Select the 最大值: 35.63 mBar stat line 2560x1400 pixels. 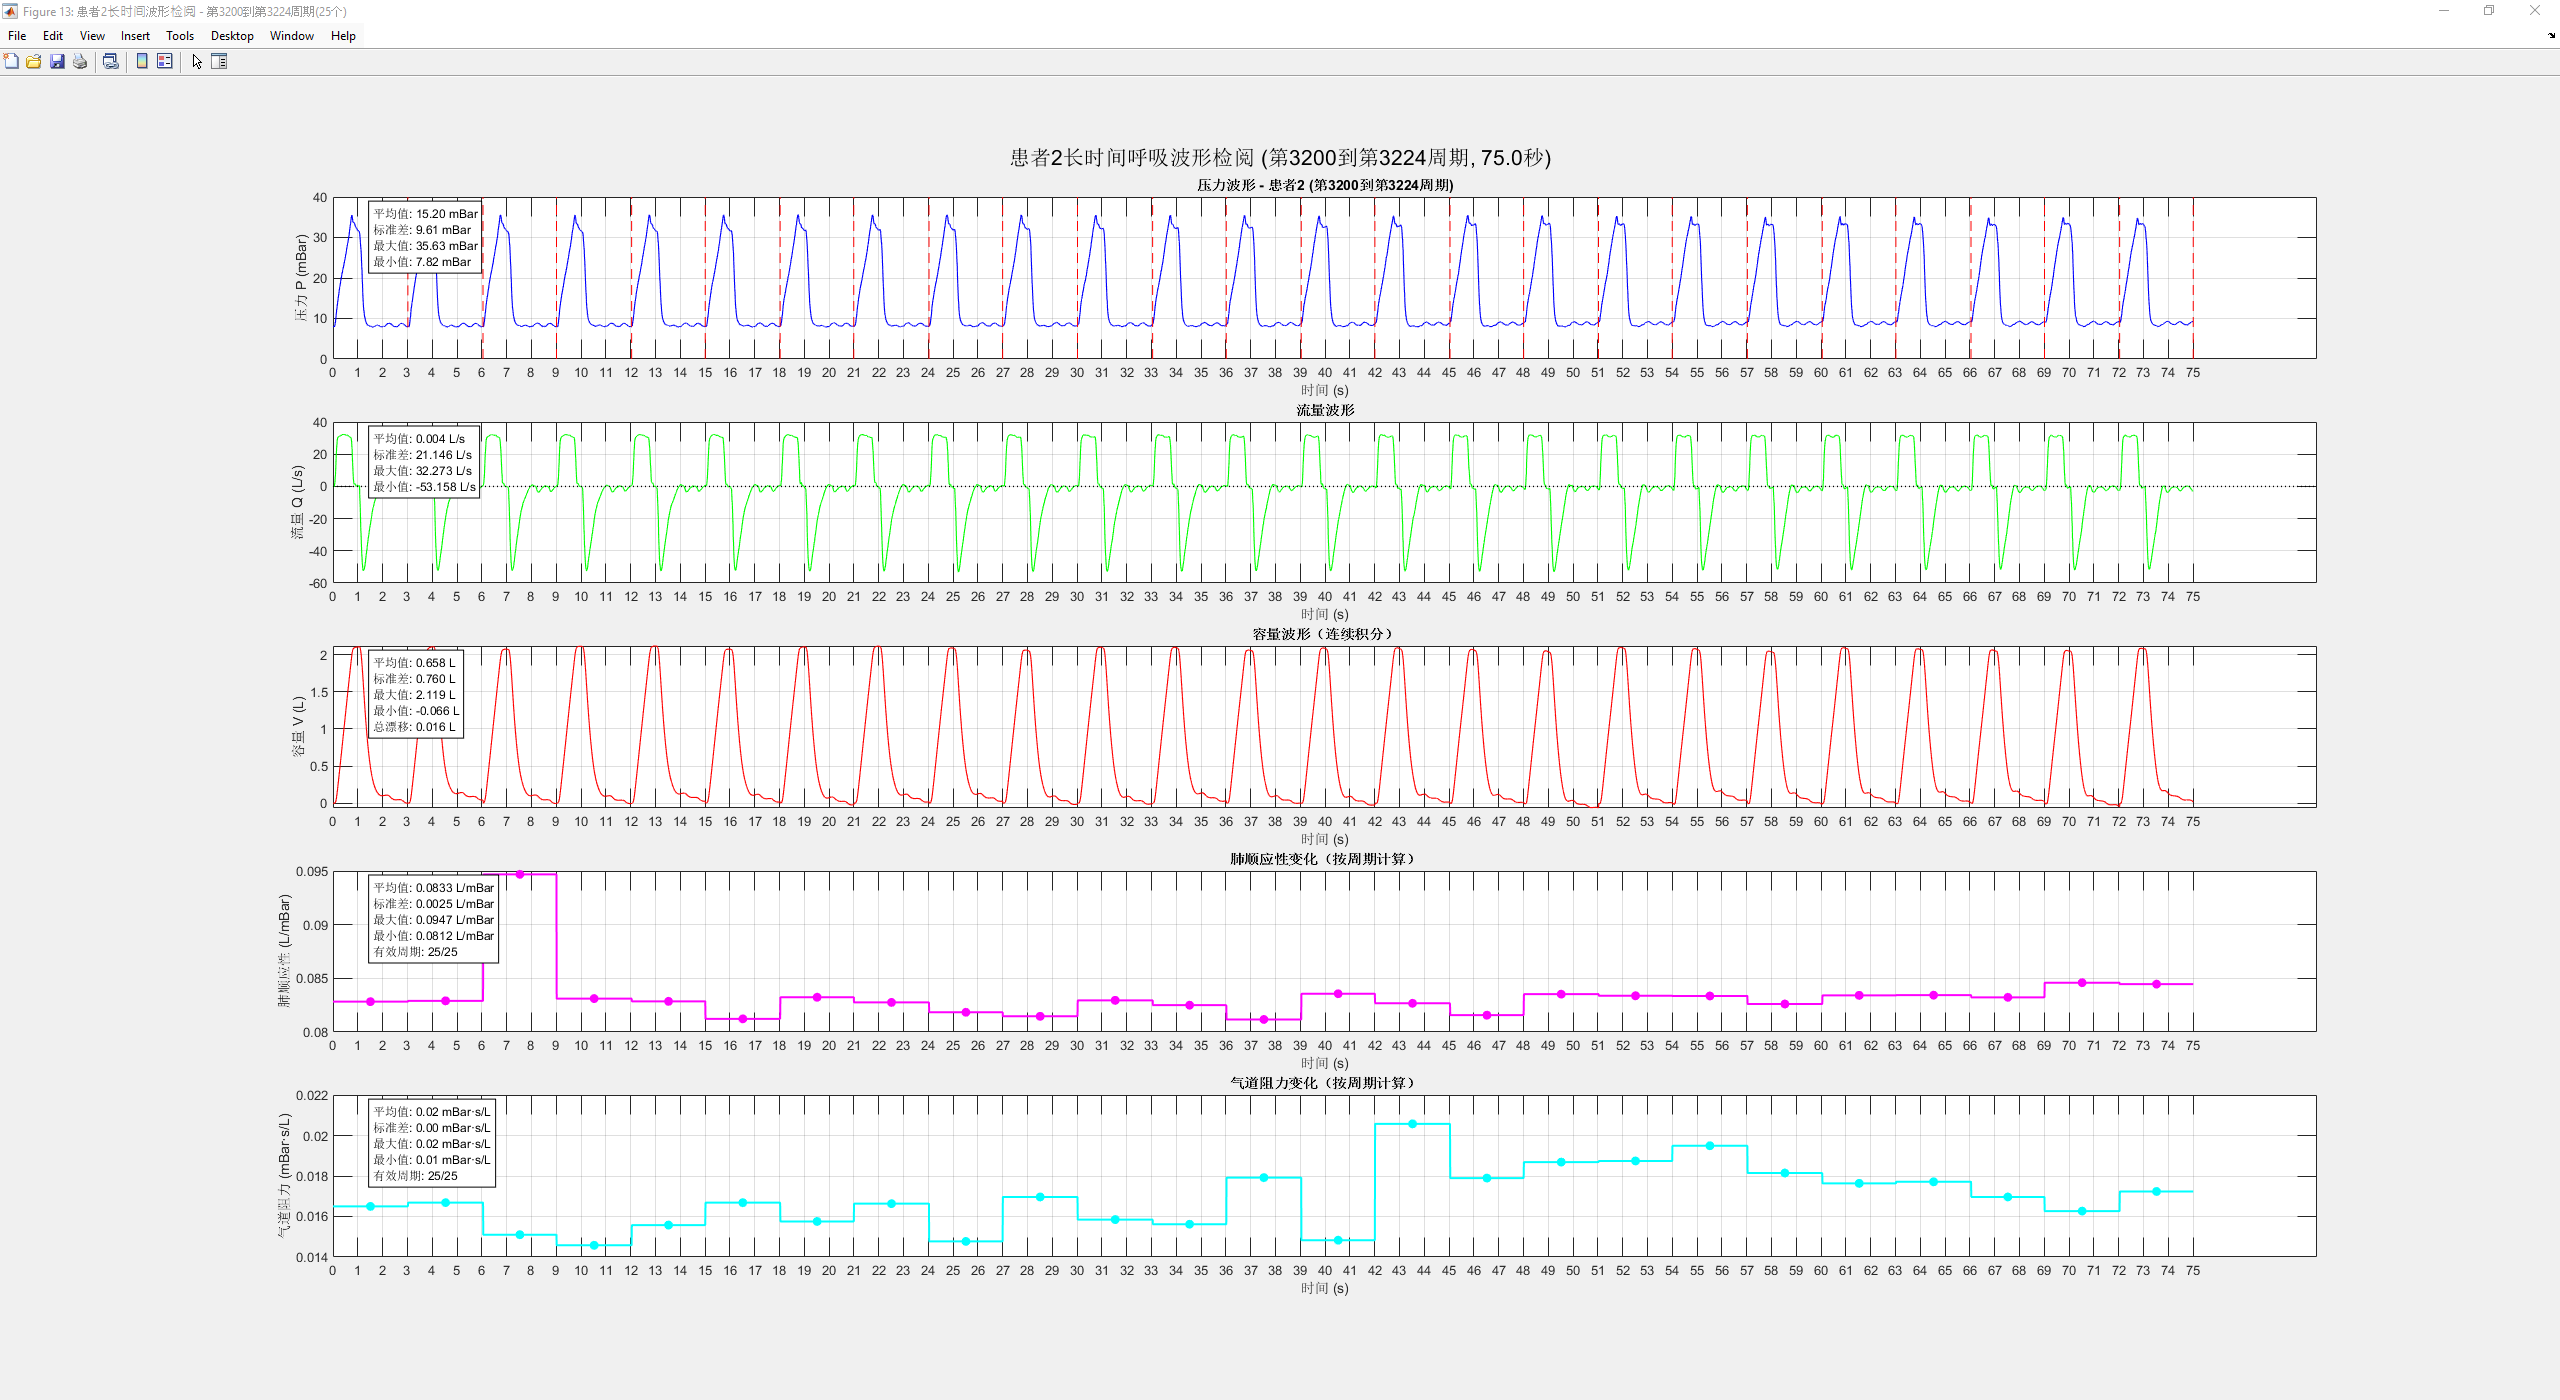pos(426,246)
